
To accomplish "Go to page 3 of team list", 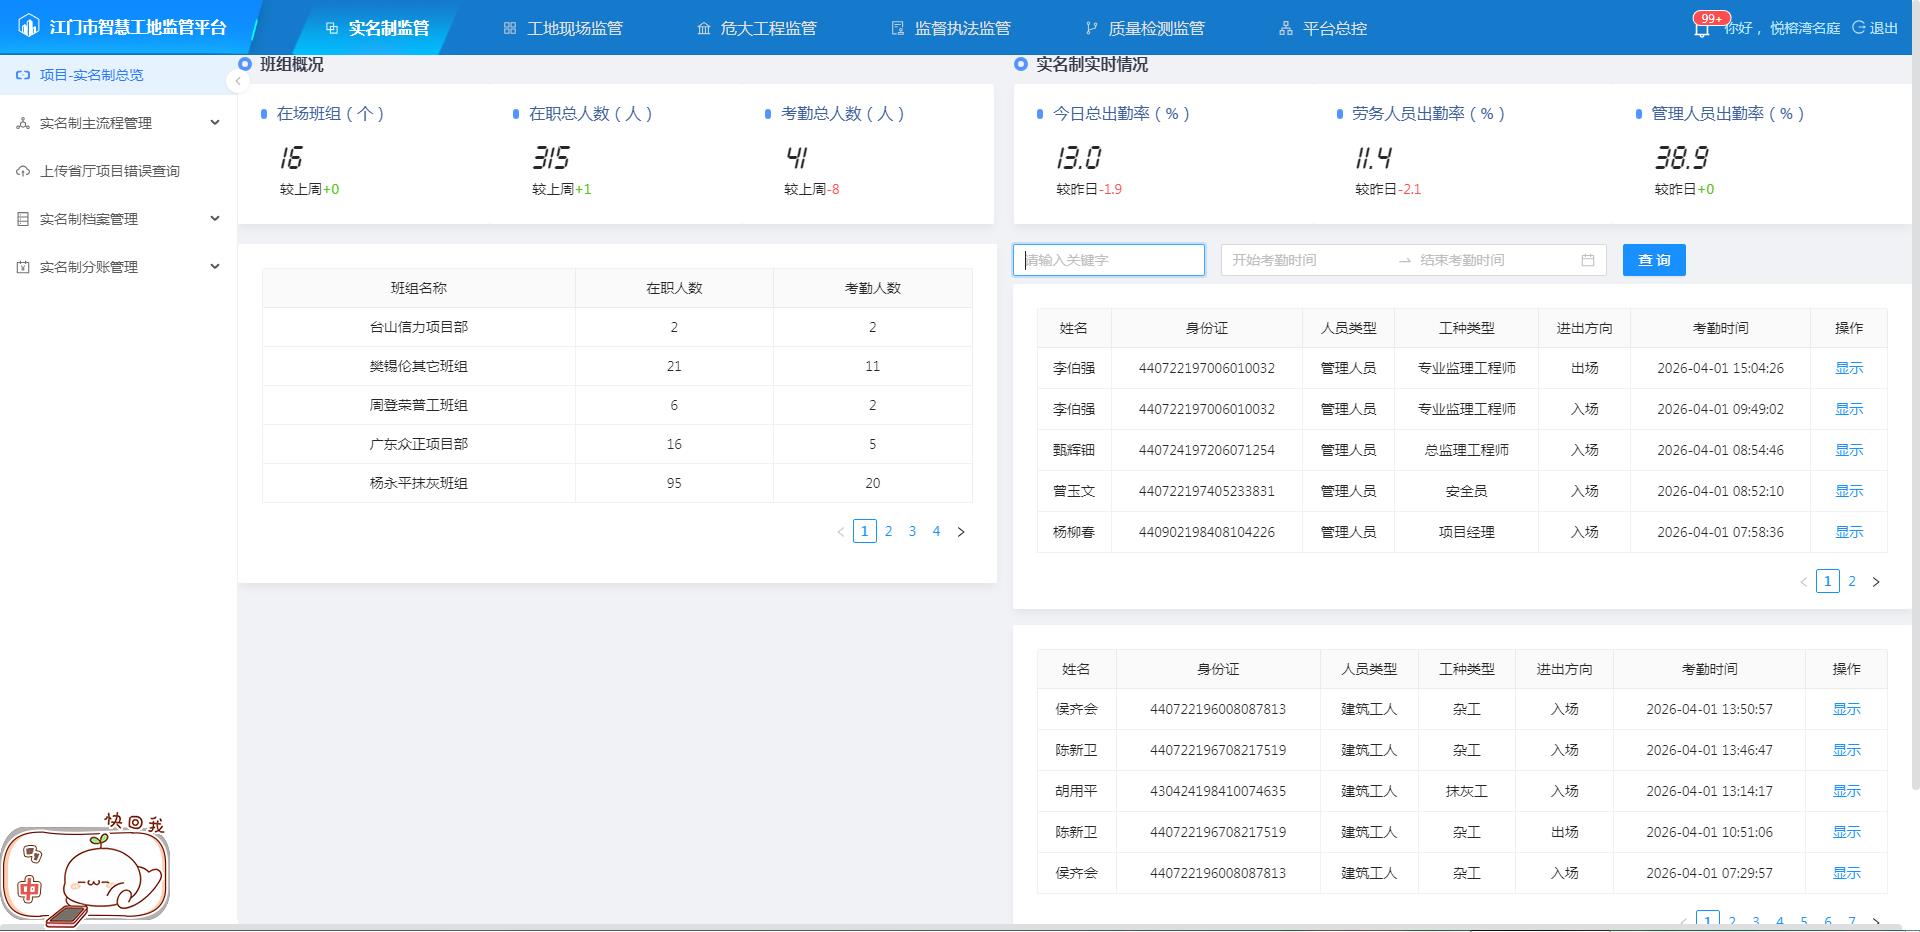I will 912,532.
